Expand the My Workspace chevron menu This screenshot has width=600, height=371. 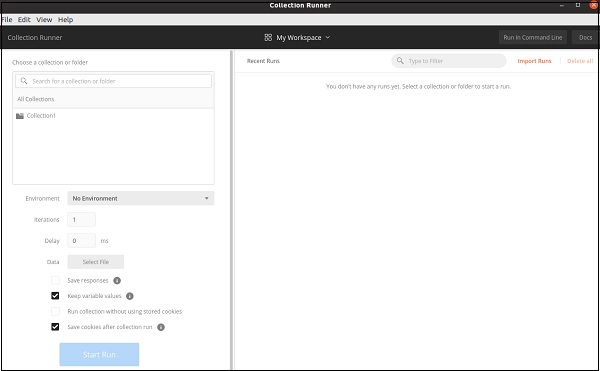coord(328,37)
